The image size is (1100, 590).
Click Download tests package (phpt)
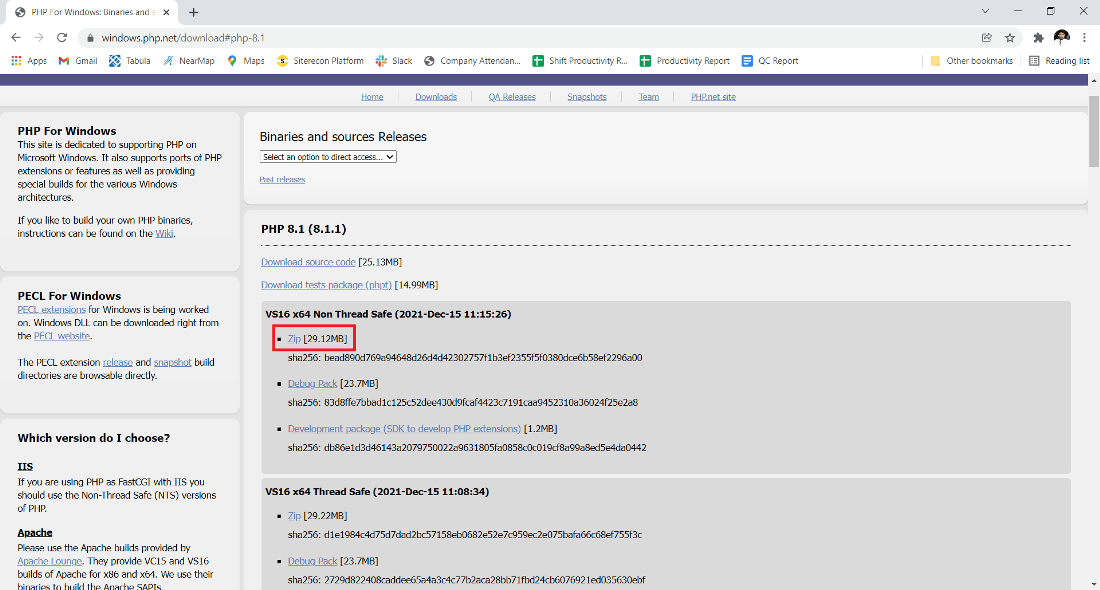point(326,285)
